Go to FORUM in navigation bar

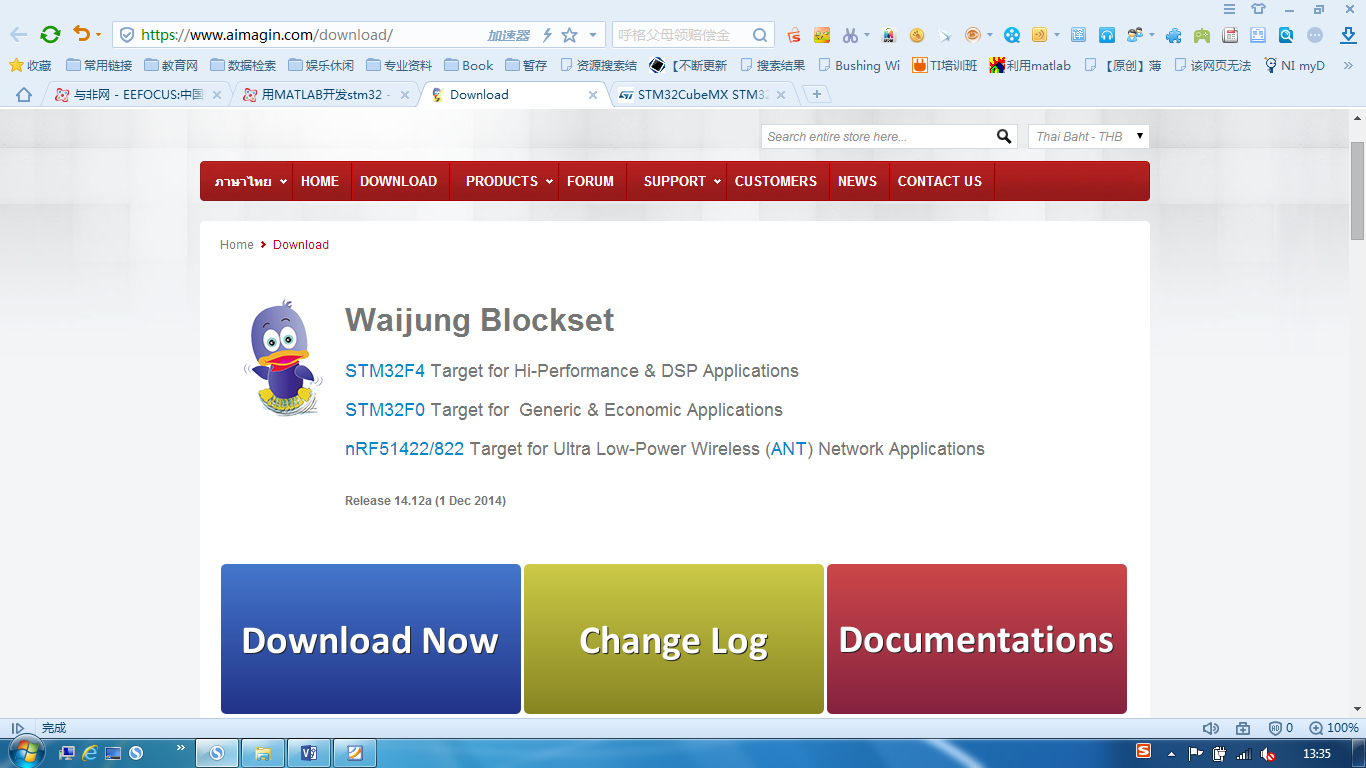(x=590, y=181)
